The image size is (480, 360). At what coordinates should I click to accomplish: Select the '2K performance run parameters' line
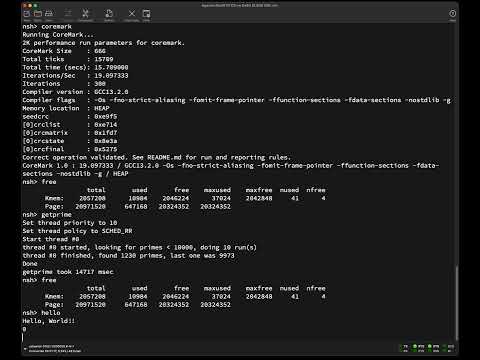[x=103, y=43]
